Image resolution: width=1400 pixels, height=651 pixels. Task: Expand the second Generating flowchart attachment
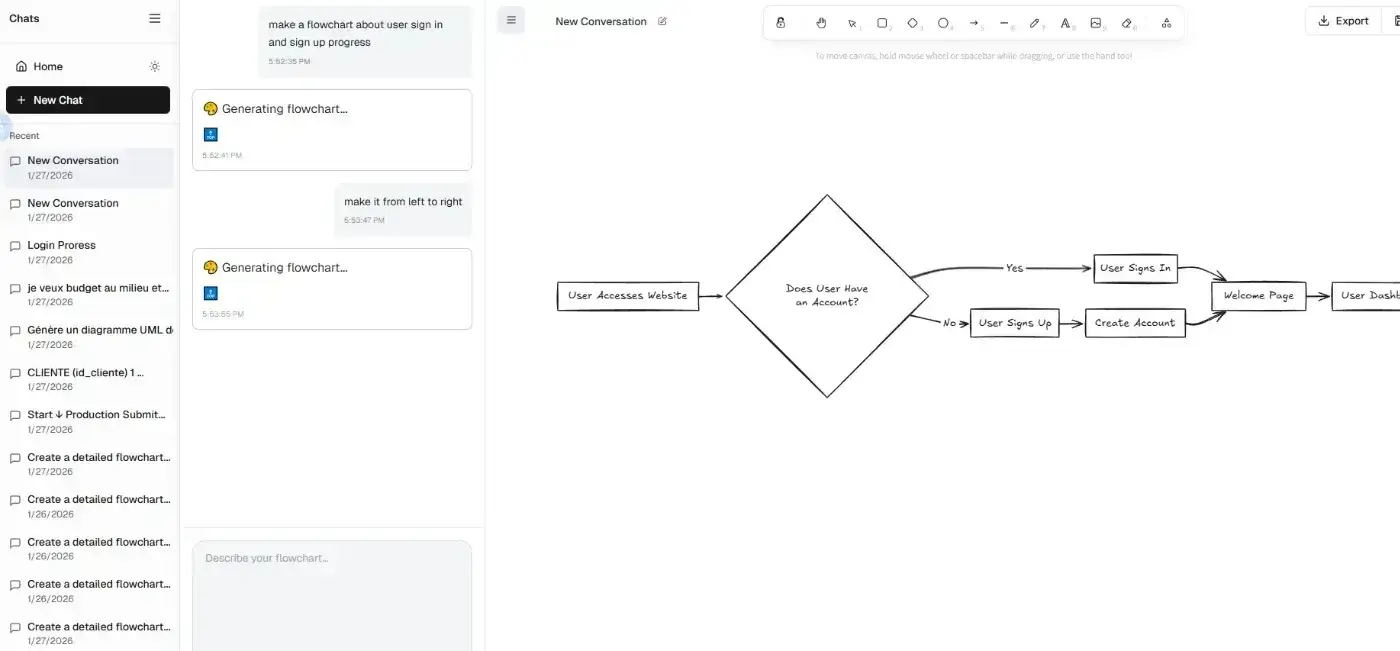(211, 292)
